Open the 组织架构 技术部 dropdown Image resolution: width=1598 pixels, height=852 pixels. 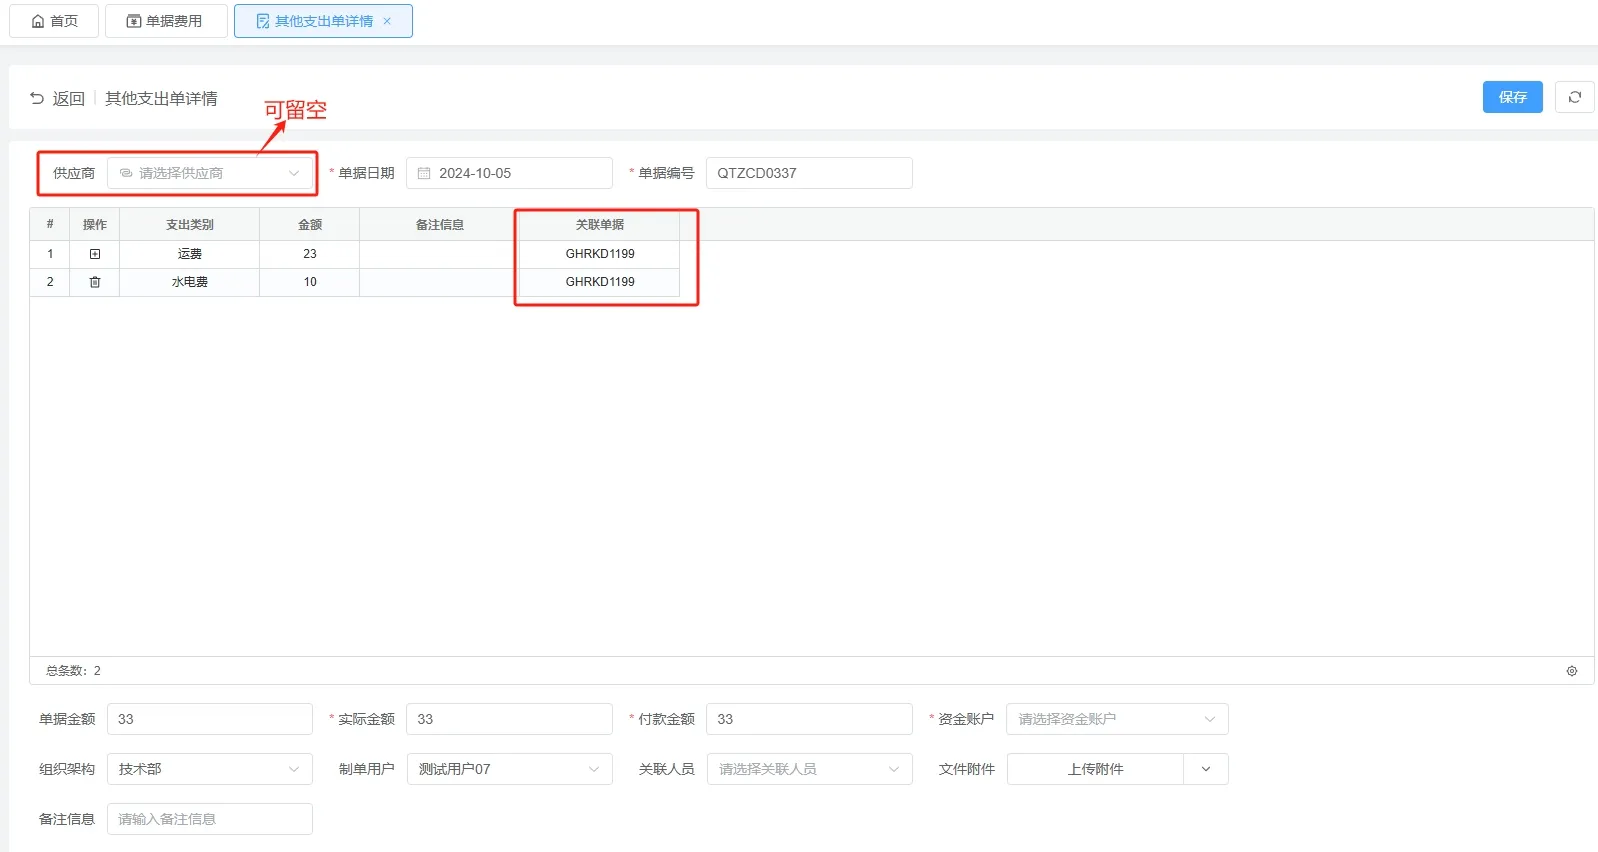coord(209,769)
